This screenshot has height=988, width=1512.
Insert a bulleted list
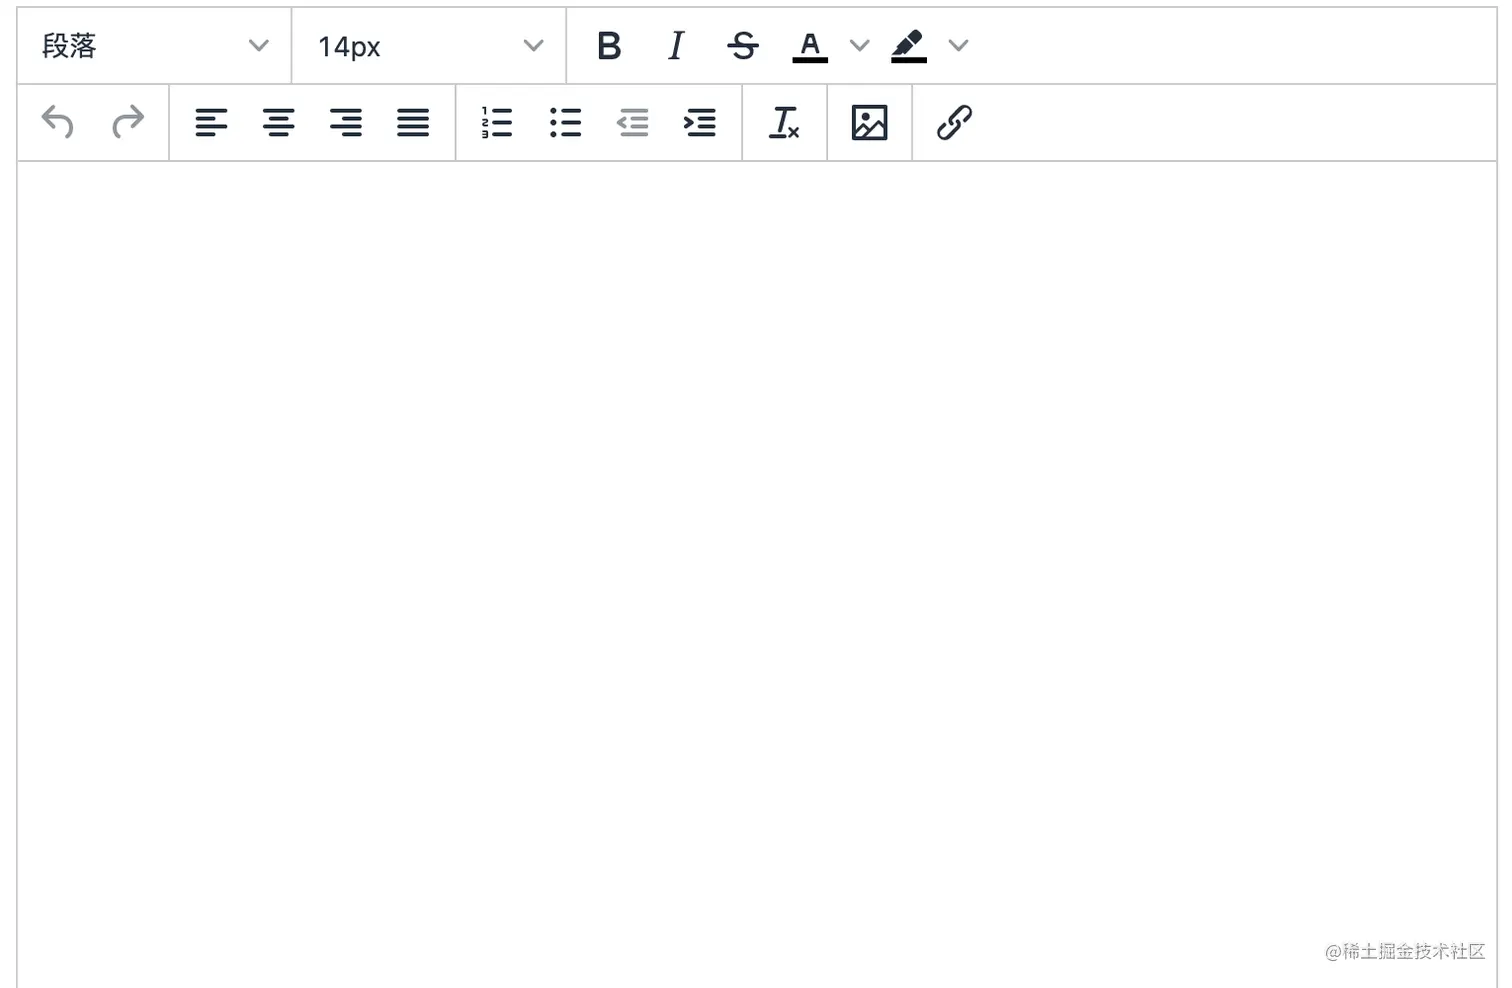point(566,123)
